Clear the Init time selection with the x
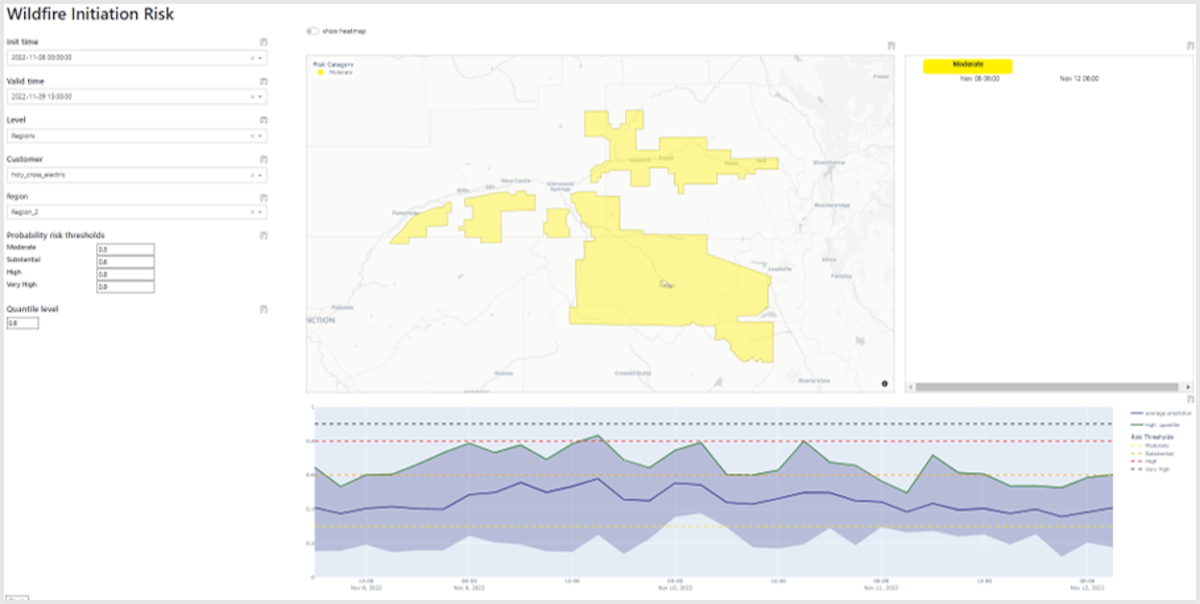The width and height of the screenshot is (1200, 604). pyautogui.click(x=253, y=58)
